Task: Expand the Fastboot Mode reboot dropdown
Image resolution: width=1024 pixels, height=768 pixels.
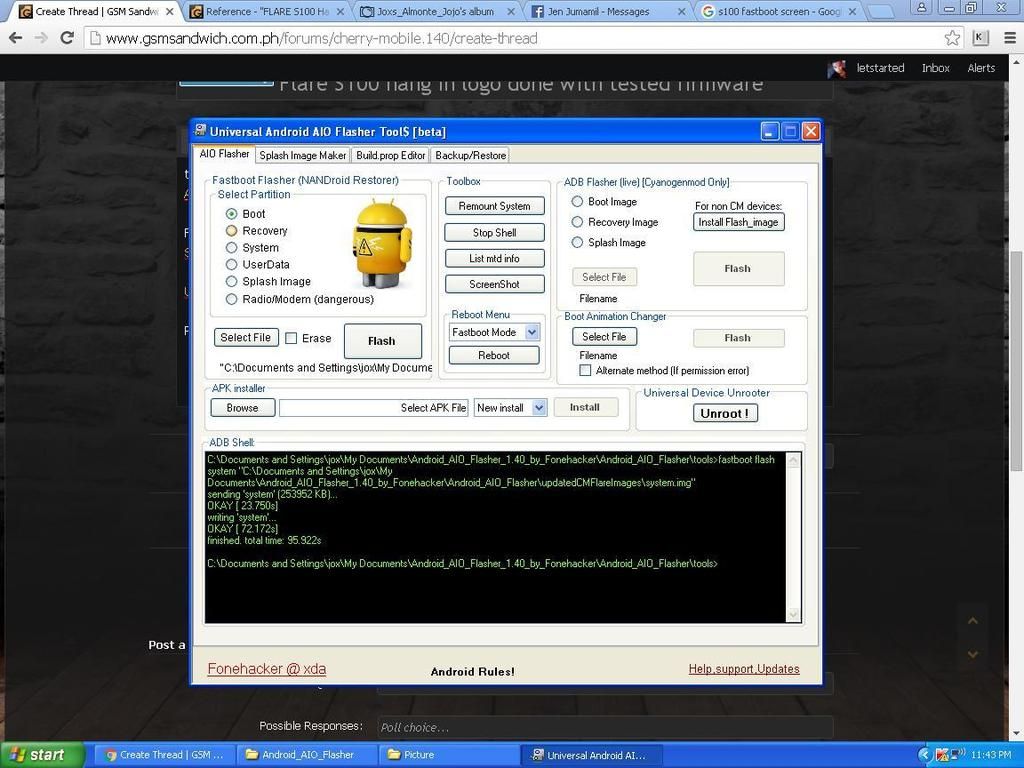Action: click(532, 332)
